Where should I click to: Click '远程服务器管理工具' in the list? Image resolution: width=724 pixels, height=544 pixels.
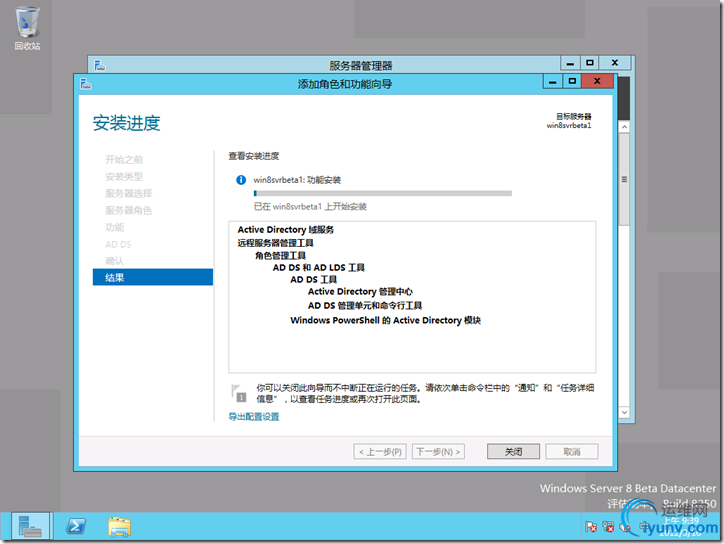tap(276, 243)
